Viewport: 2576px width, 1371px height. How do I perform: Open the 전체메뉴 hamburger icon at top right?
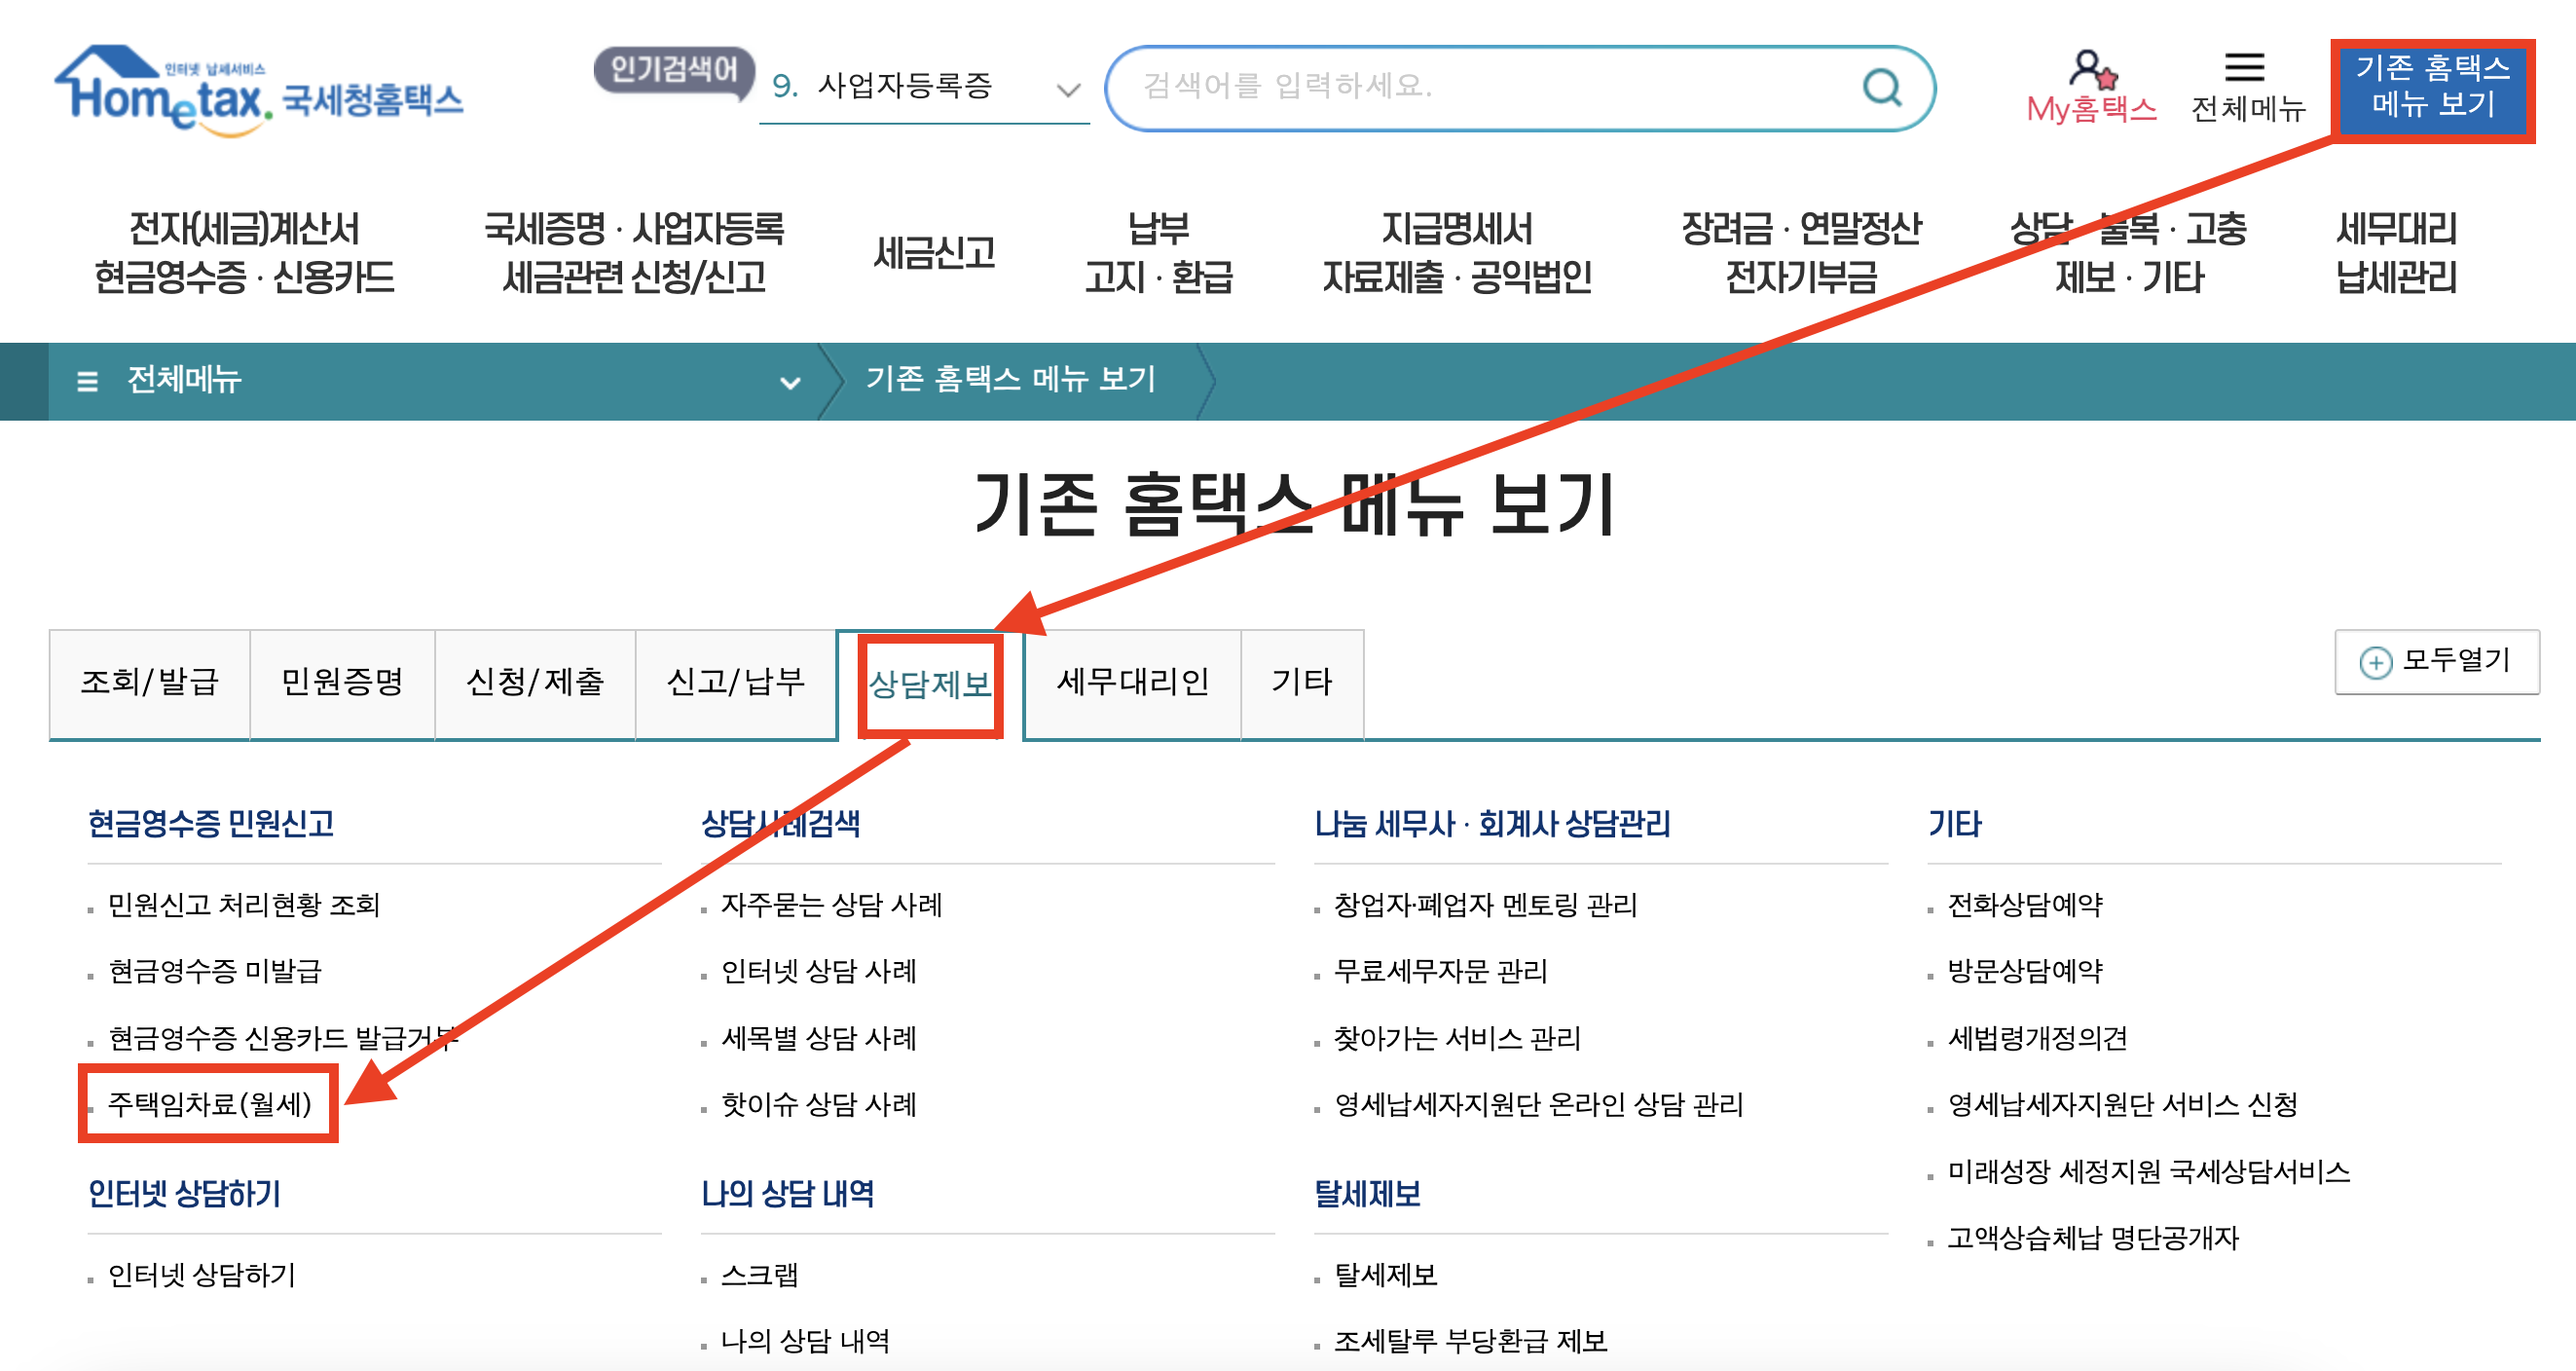pyautogui.click(x=2244, y=68)
